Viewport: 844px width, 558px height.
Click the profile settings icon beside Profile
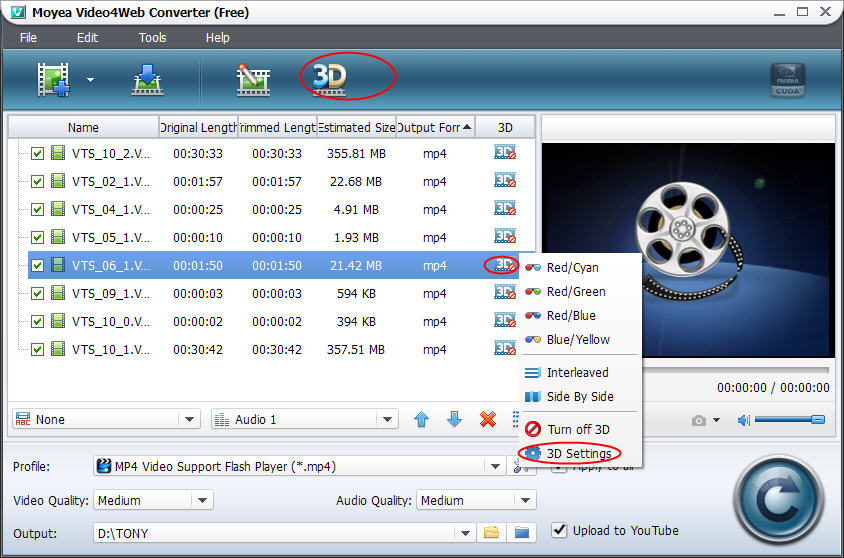pos(521,467)
